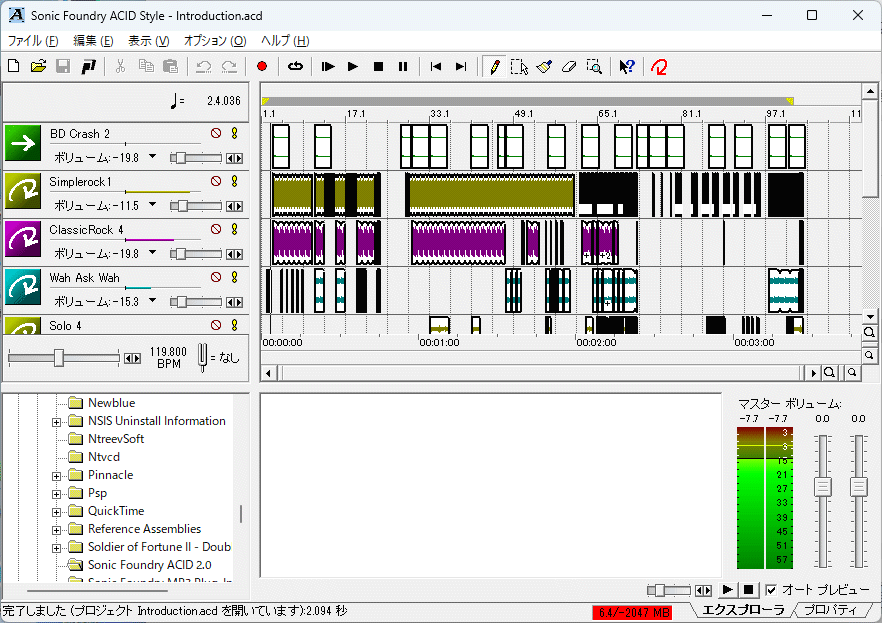Viewport: 882px width, 623px height.
Task: Toggle loop playback icon
Action: tap(295, 66)
